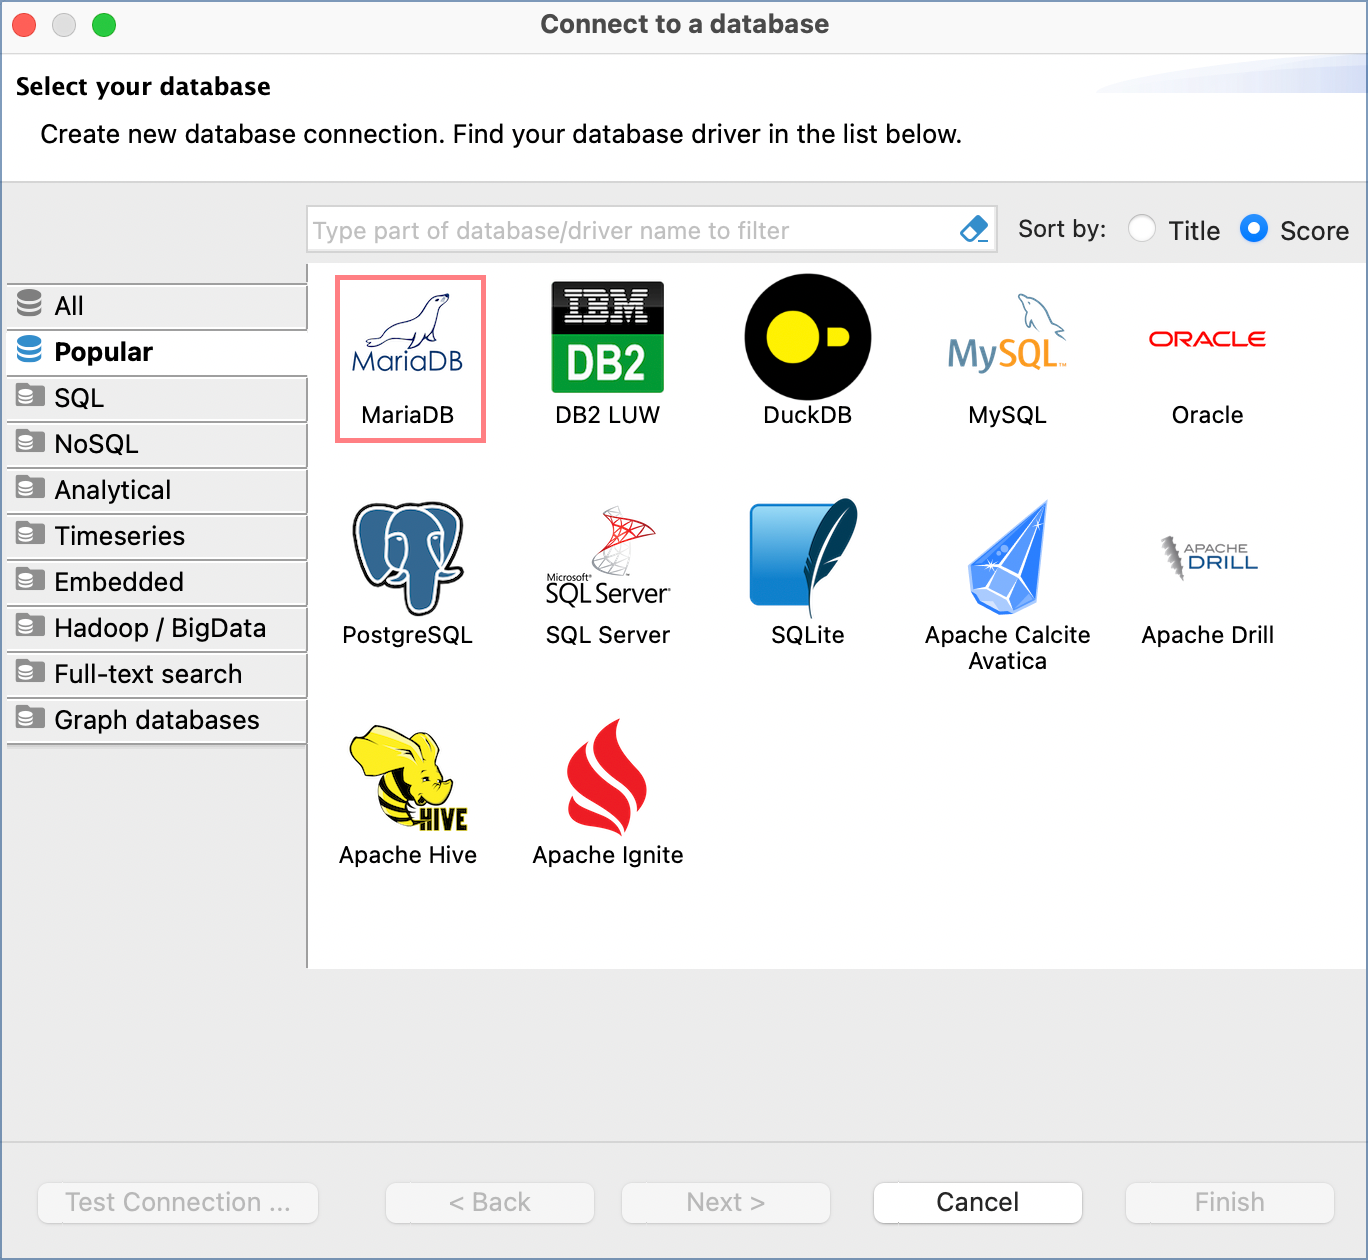Select the MariaDB database driver

tap(410, 359)
